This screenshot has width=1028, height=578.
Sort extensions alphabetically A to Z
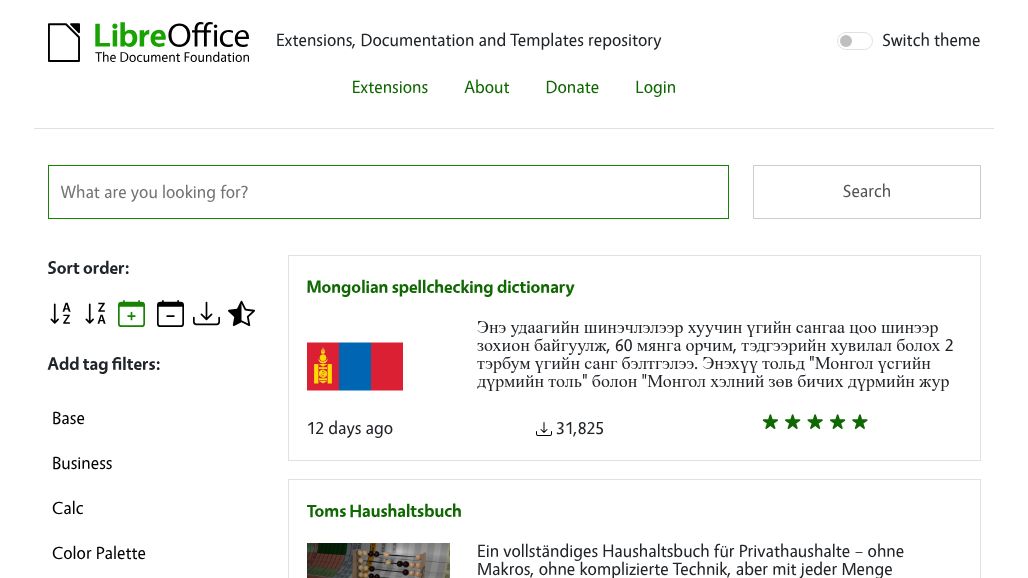(x=60, y=314)
